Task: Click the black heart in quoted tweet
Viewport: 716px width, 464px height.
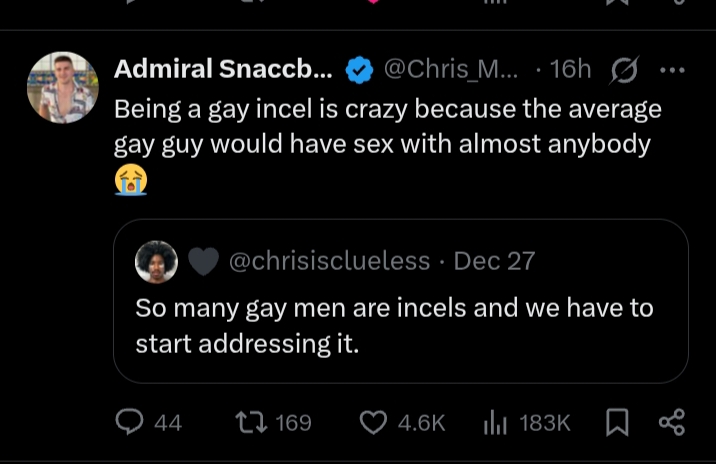Action: [x=203, y=262]
